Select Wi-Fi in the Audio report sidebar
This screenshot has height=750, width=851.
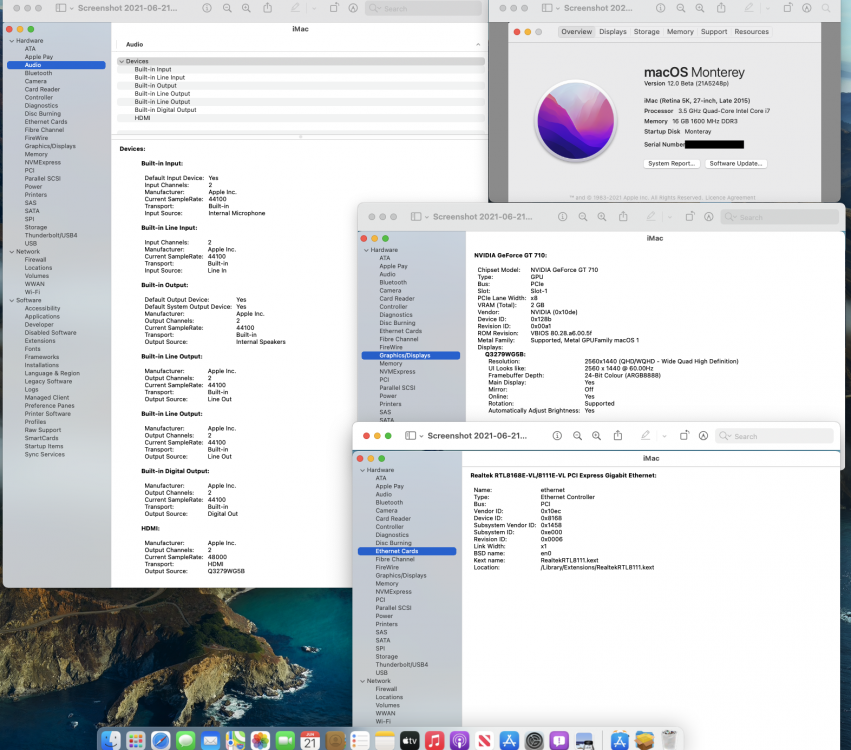pos(32,292)
